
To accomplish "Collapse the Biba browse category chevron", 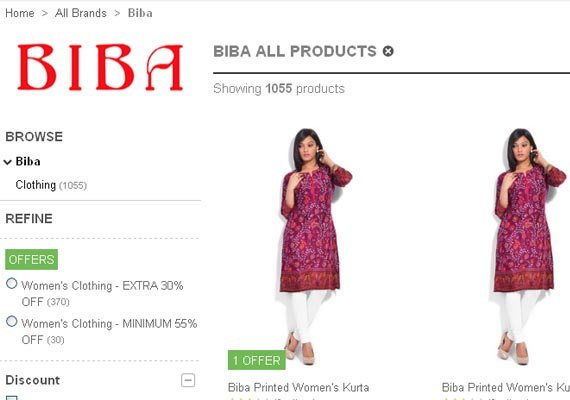I will pos(8,162).
